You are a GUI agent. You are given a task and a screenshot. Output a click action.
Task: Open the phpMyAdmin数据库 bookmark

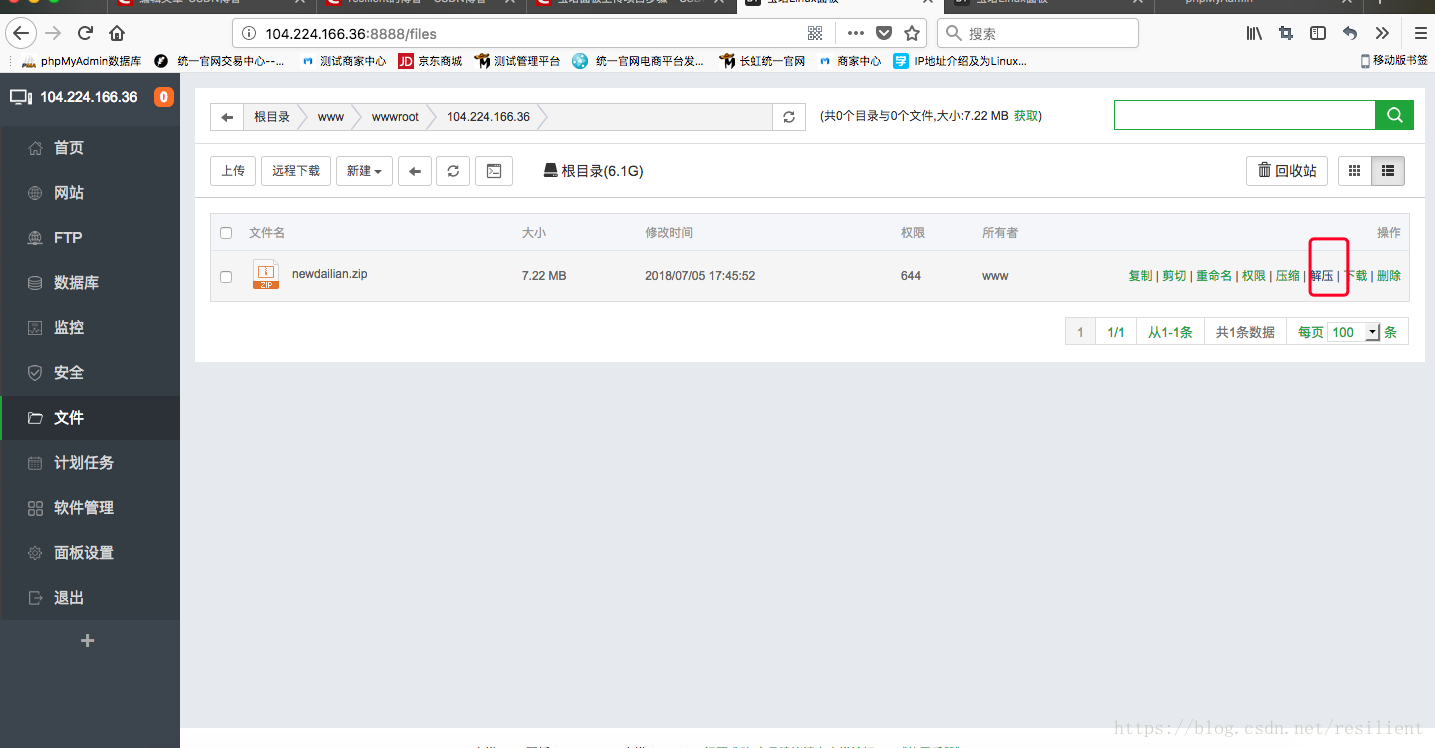(82, 61)
